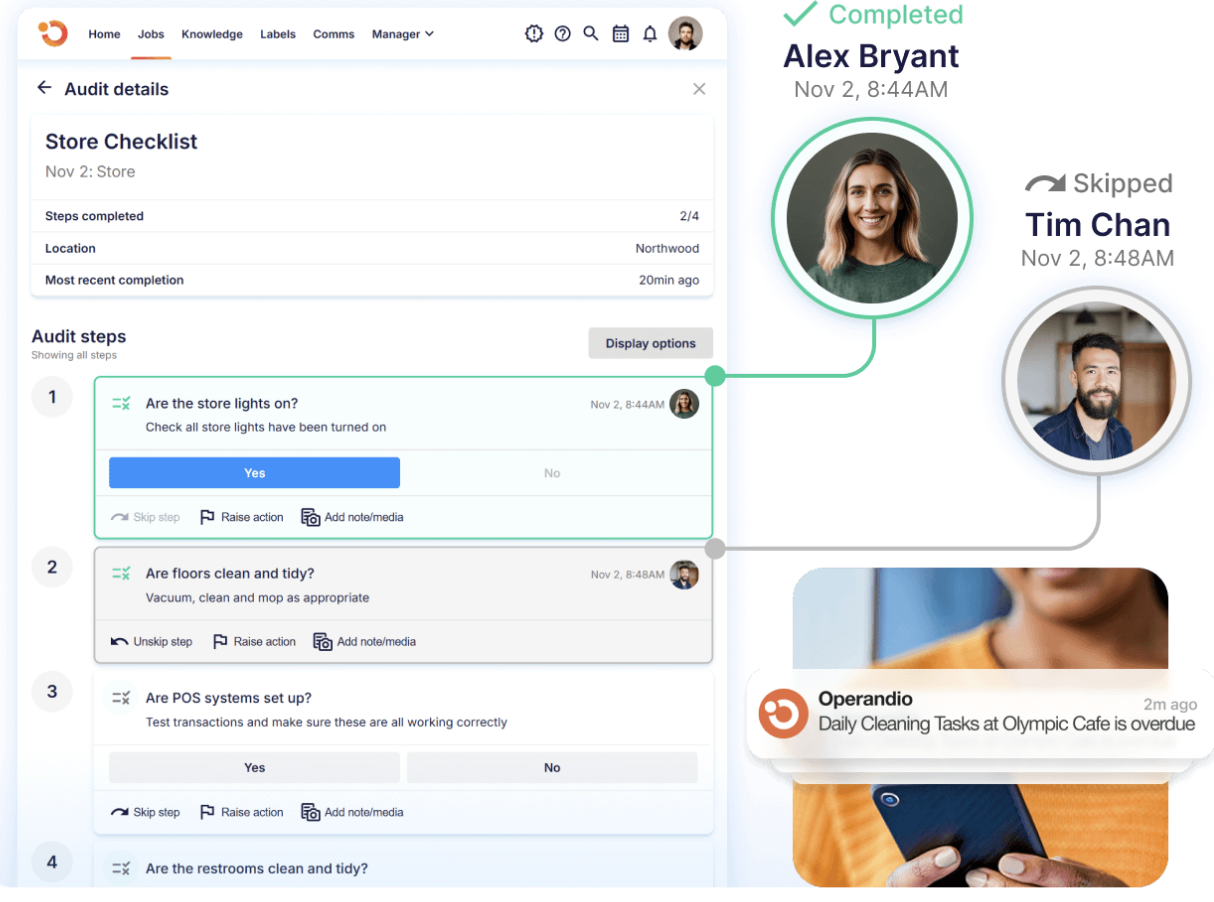Click the Tim Chan name heading

[1098, 224]
